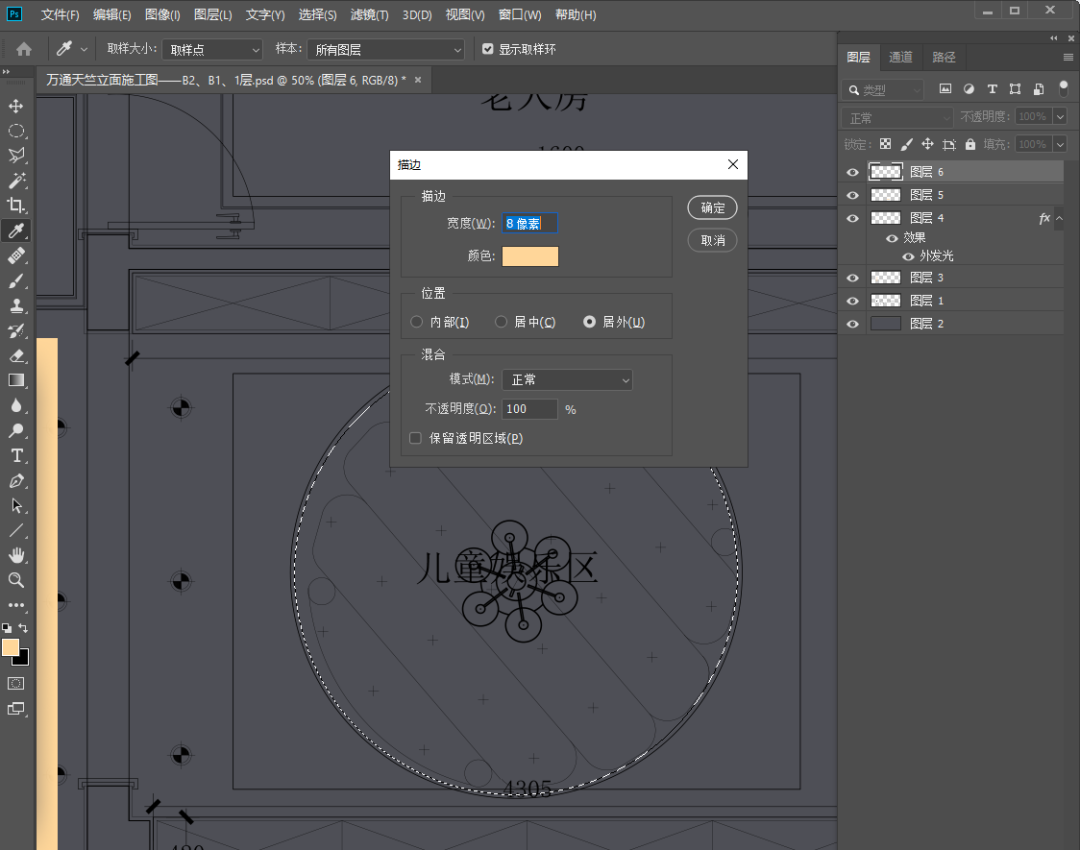Cancel the stroke dialog with 取消
The image size is (1080, 850).
click(712, 240)
